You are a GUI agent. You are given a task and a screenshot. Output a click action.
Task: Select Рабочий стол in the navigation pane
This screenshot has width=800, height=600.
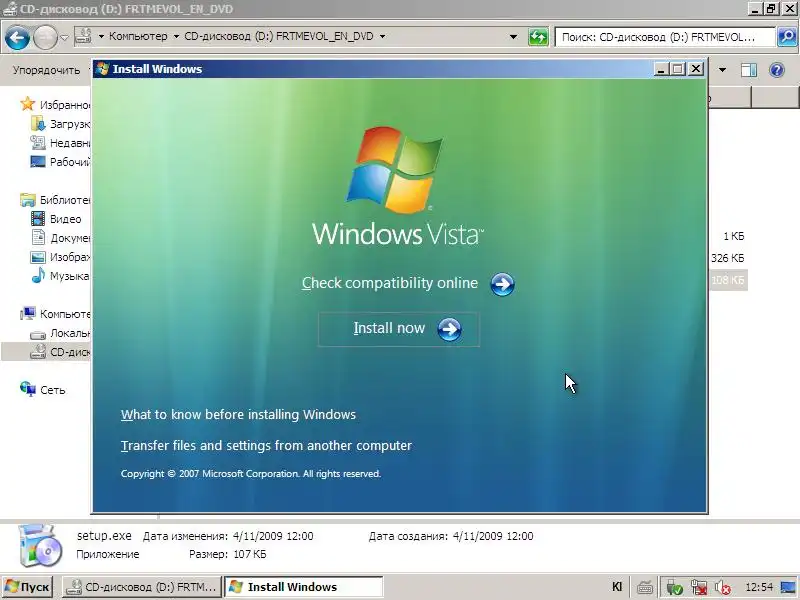coord(69,162)
